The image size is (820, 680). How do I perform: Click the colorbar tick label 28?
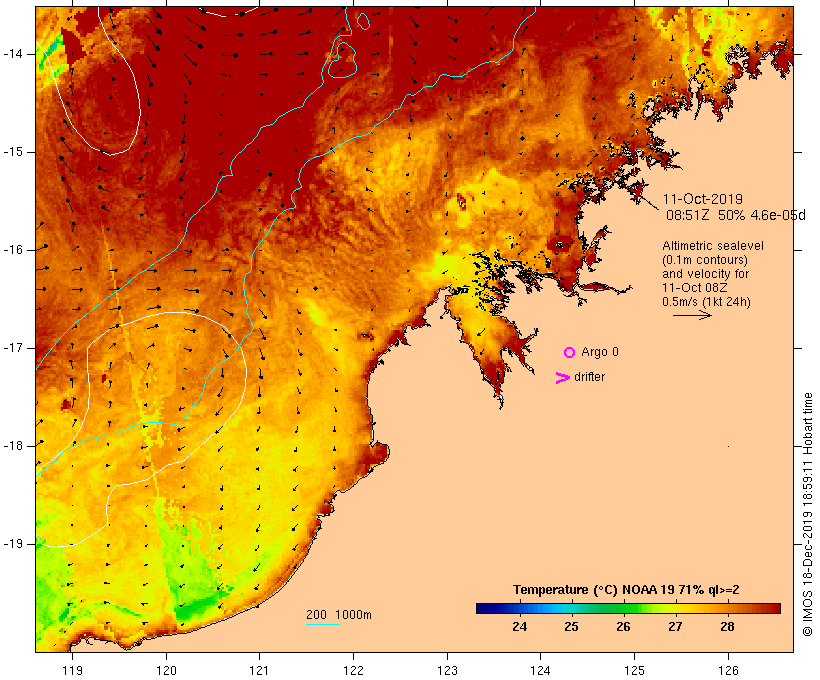727,627
